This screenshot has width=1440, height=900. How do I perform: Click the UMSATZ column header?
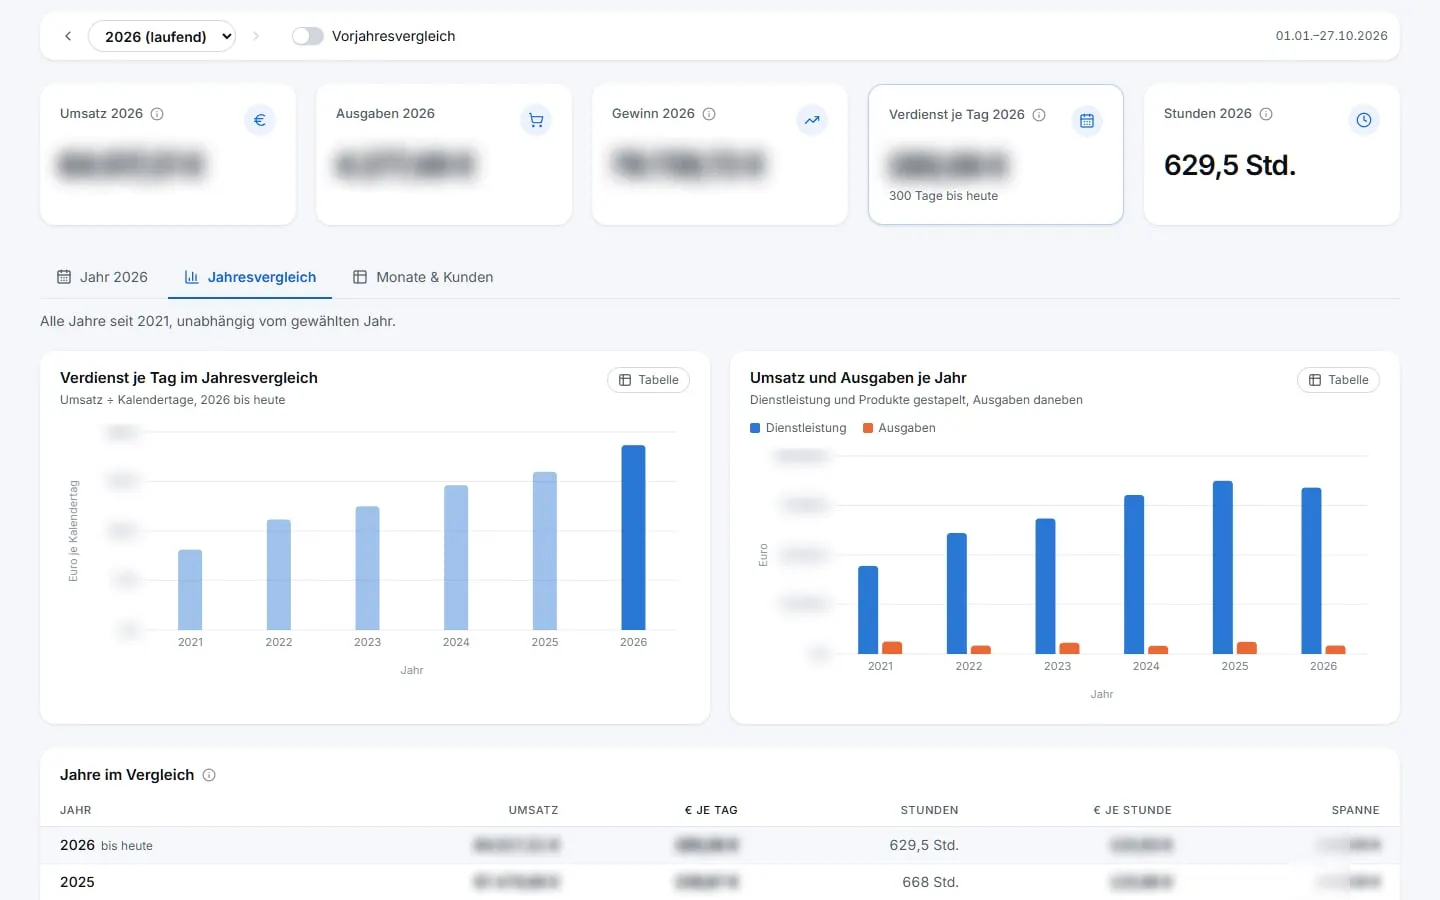[x=533, y=810]
